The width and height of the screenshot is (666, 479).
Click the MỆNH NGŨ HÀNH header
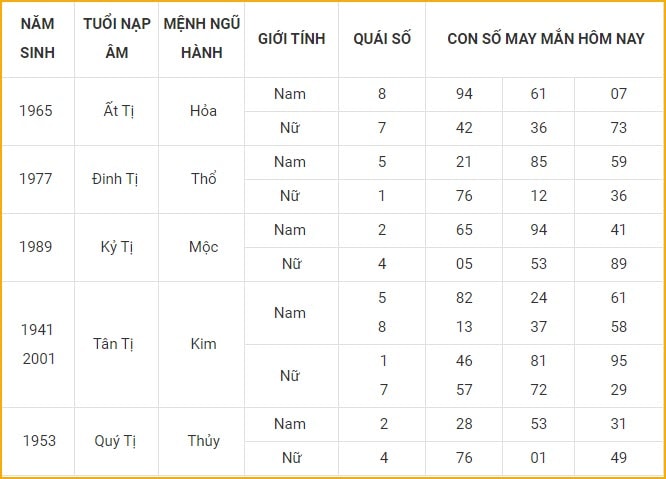pyautogui.click(x=202, y=39)
